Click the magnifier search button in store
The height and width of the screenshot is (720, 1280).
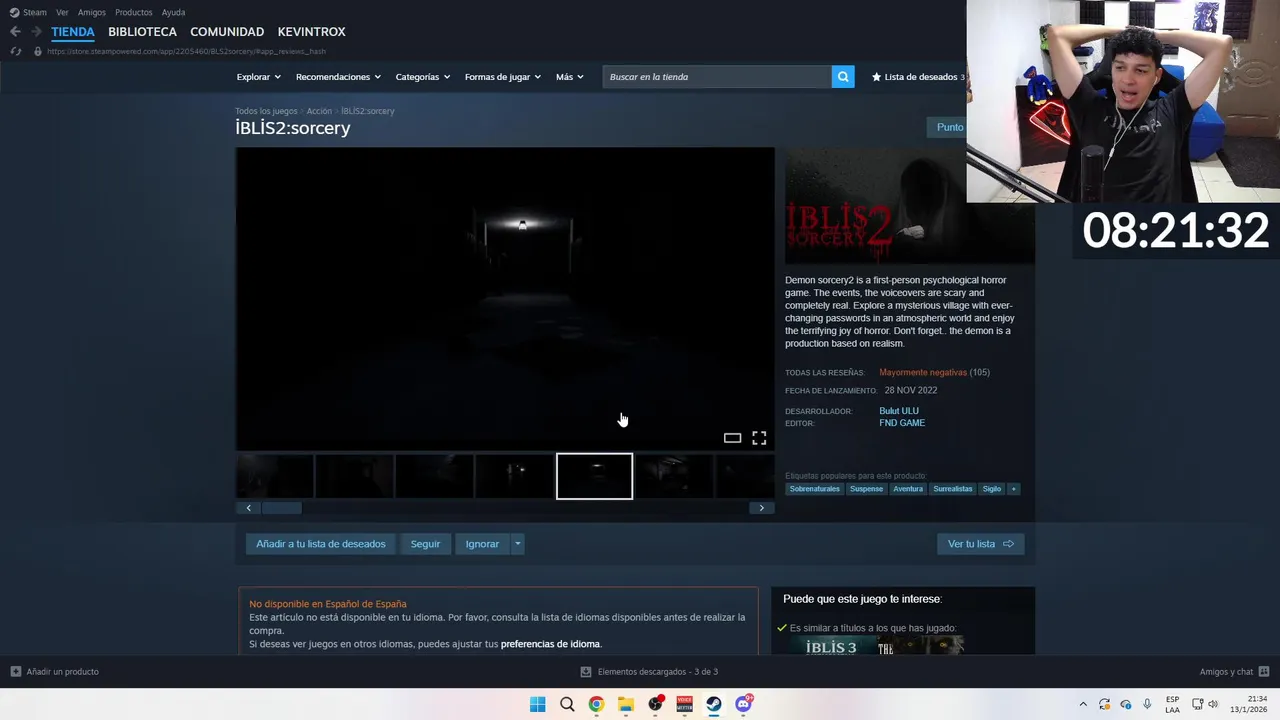point(843,77)
